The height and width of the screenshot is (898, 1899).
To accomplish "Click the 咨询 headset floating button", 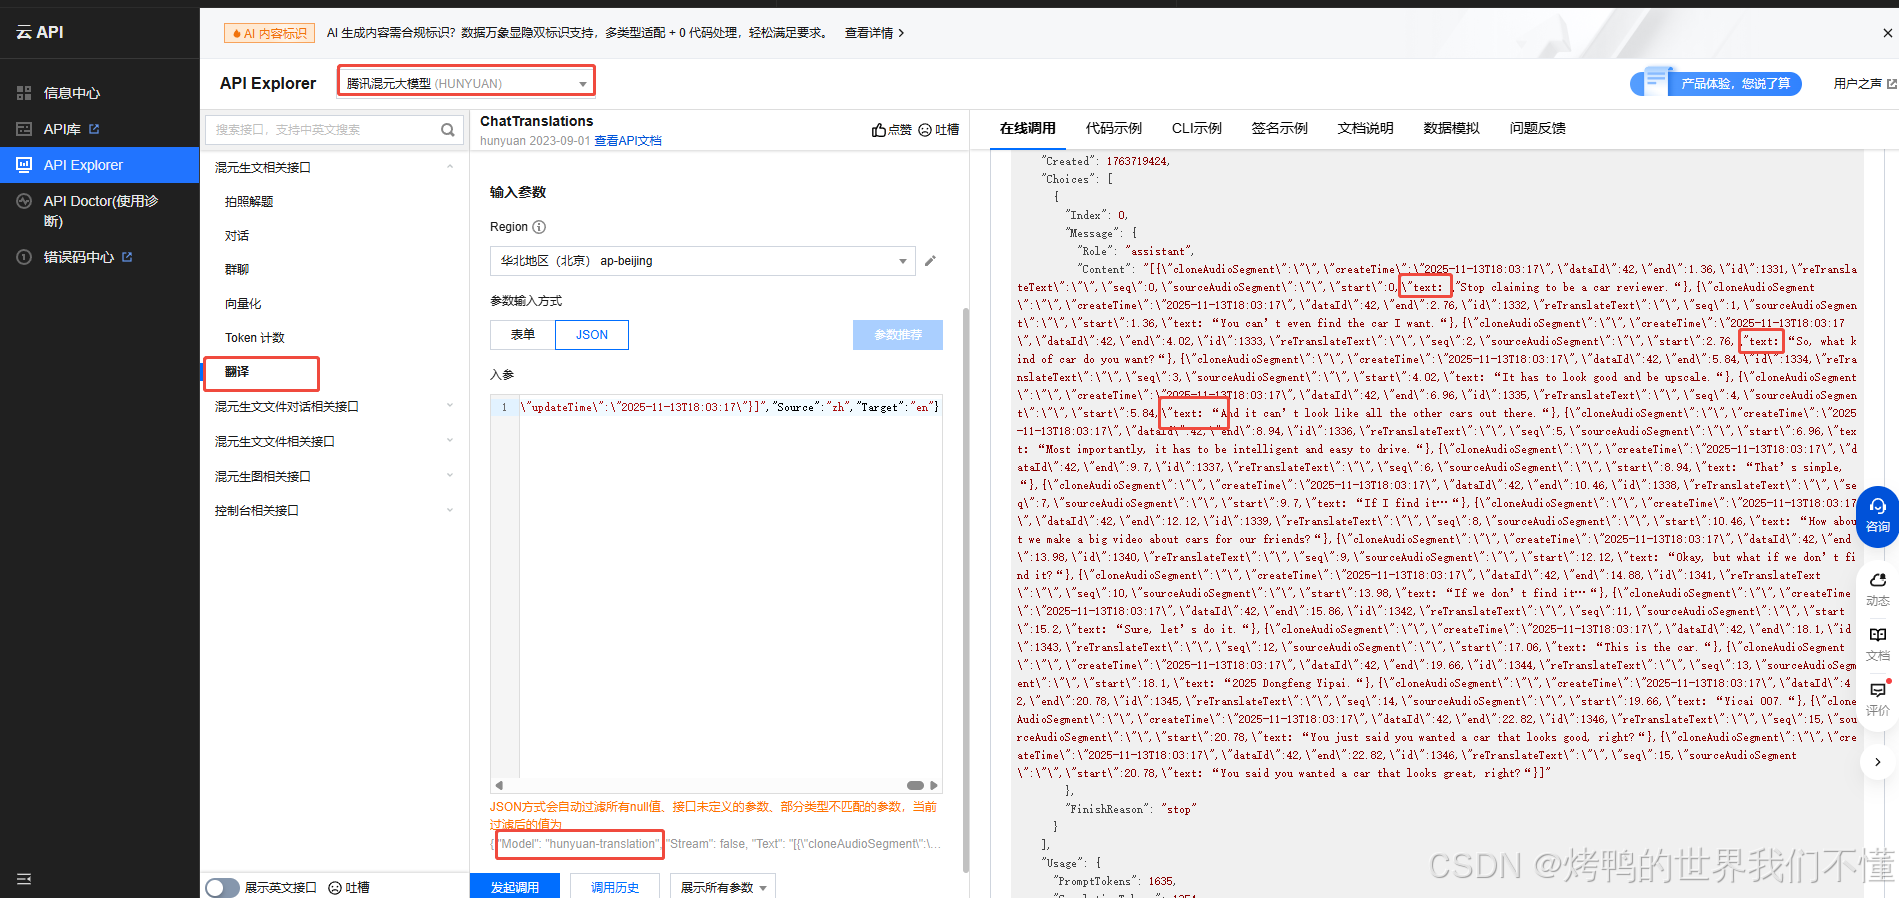I will coord(1878,515).
